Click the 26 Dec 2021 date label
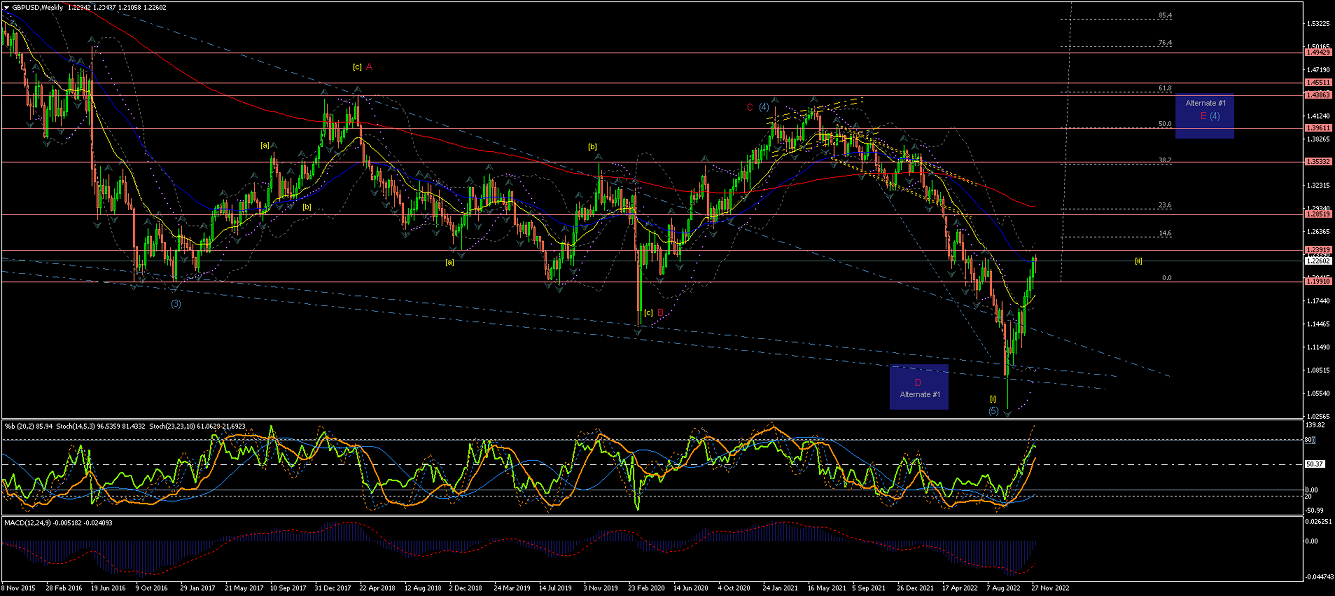The image size is (1335, 596). click(x=917, y=590)
